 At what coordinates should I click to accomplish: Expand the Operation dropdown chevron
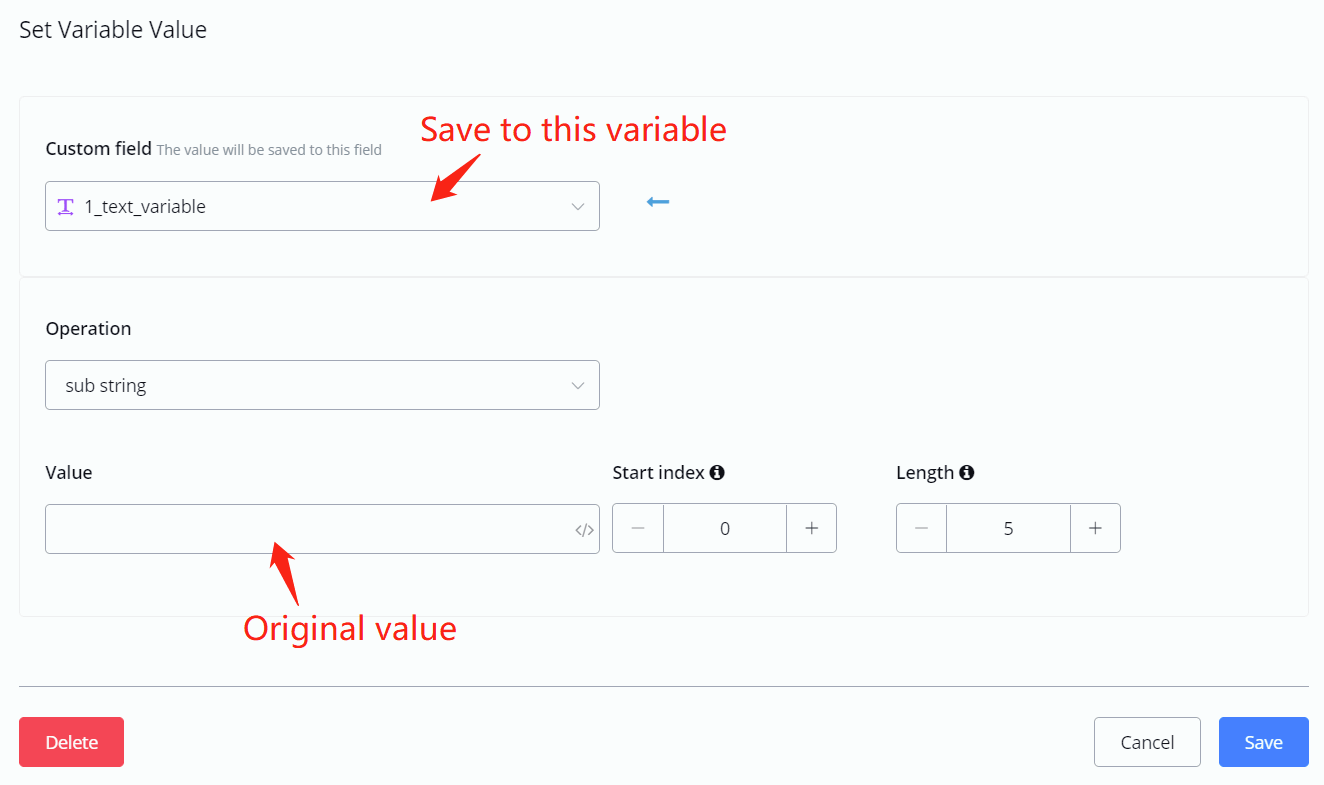577,385
